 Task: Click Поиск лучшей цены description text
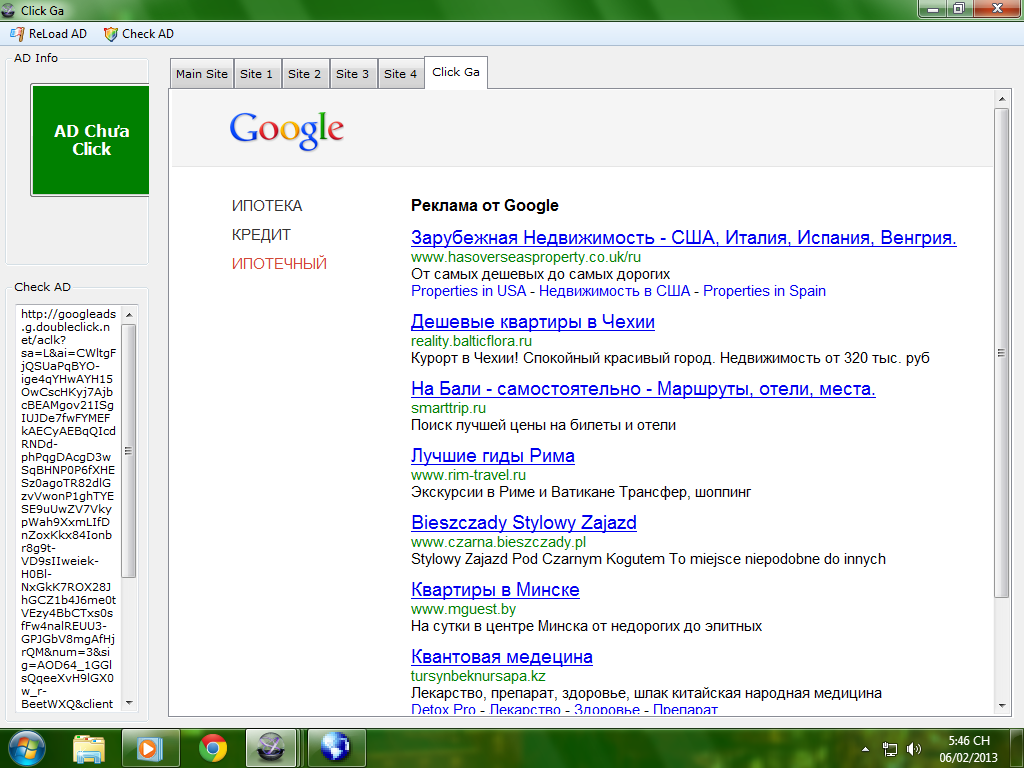(543, 425)
